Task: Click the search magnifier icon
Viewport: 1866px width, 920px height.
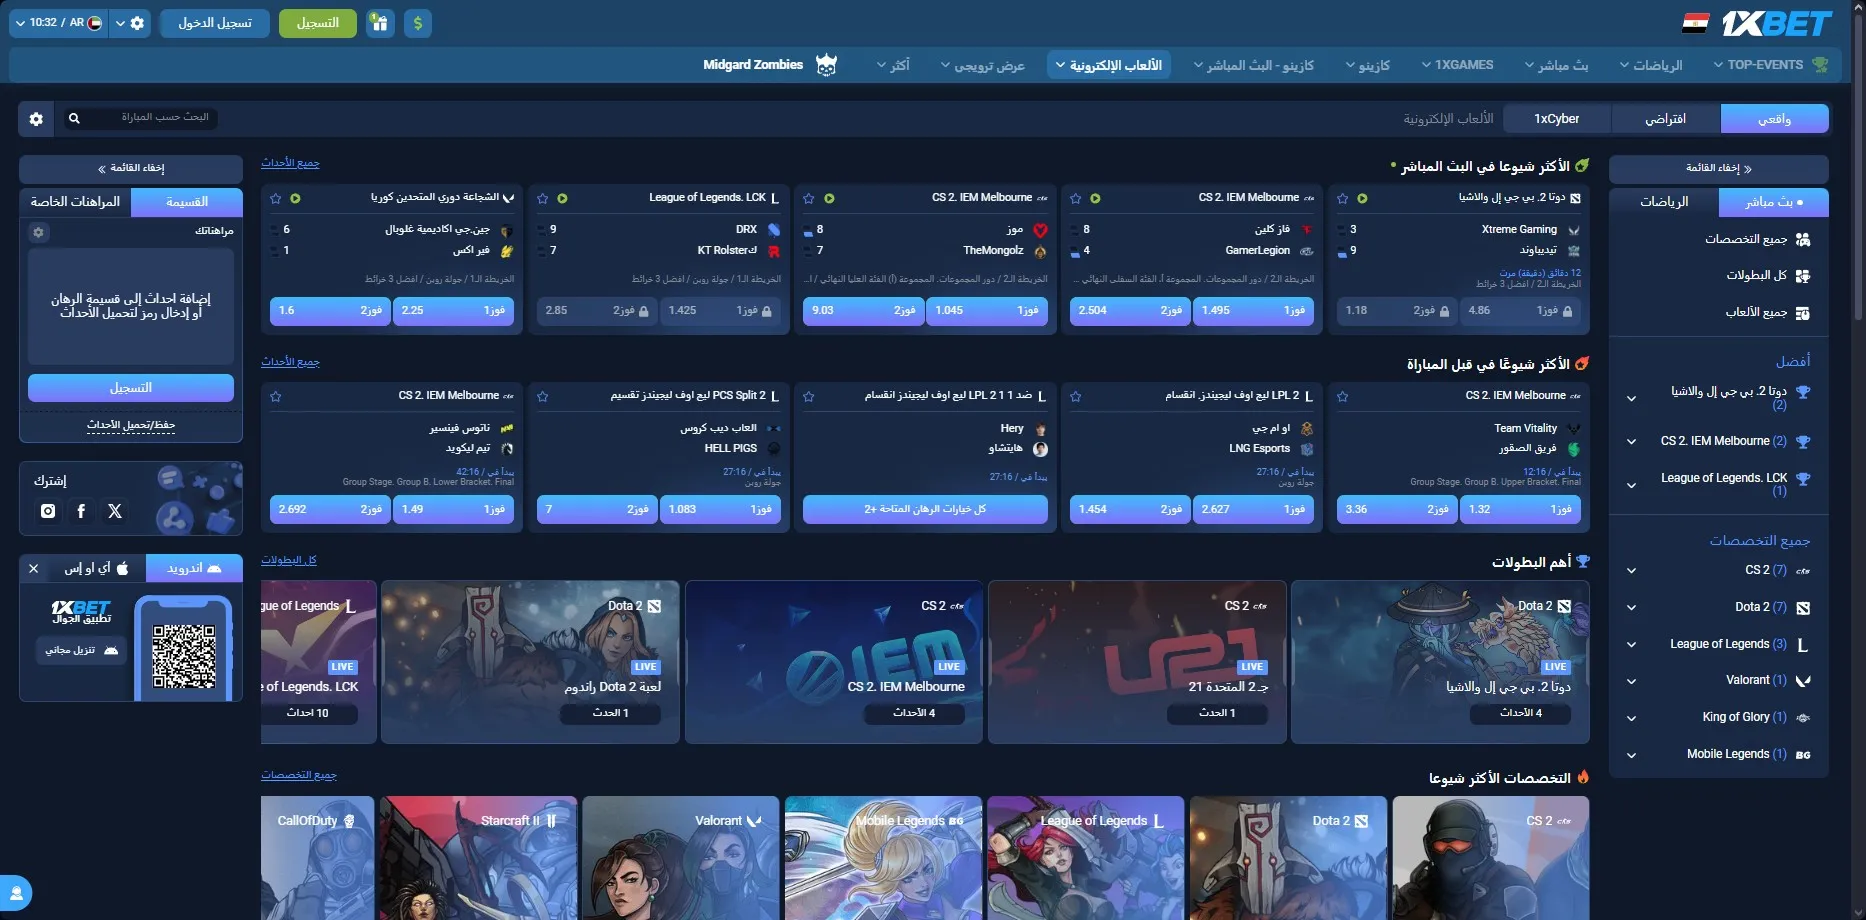Action: tap(74, 118)
